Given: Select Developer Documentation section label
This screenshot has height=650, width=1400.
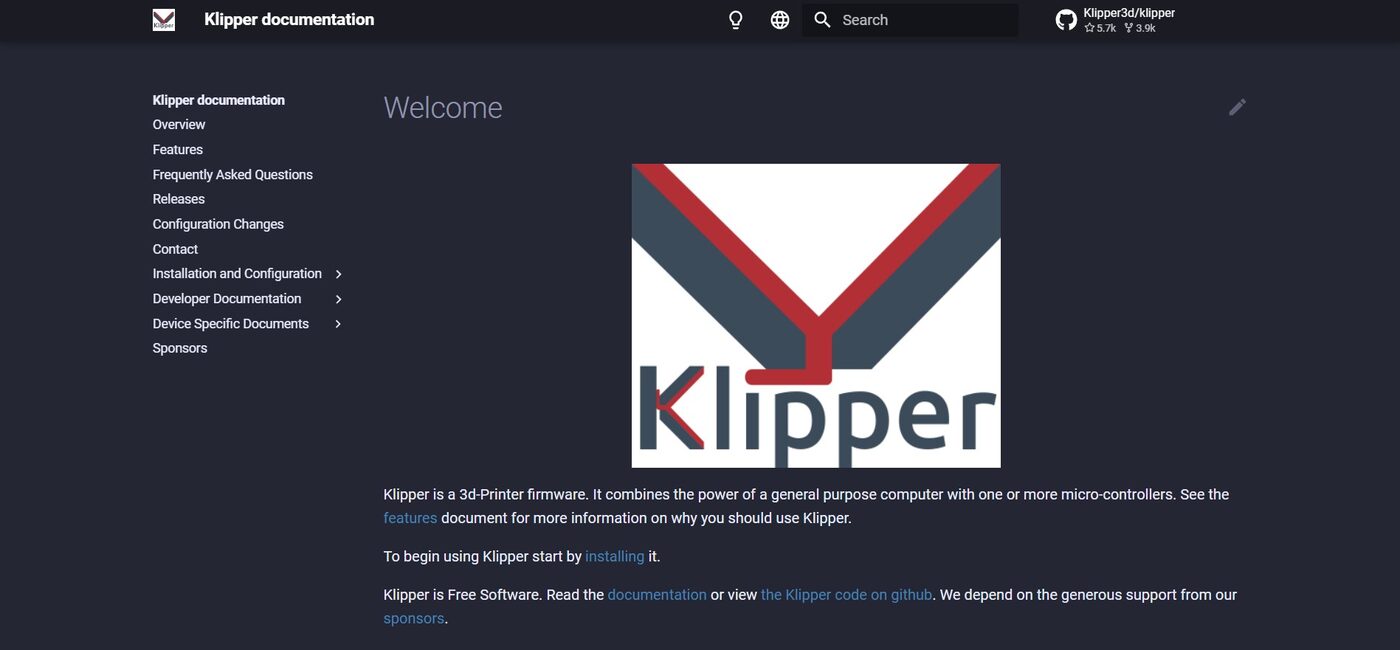Looking at the screenshot, I should (227, 299).
